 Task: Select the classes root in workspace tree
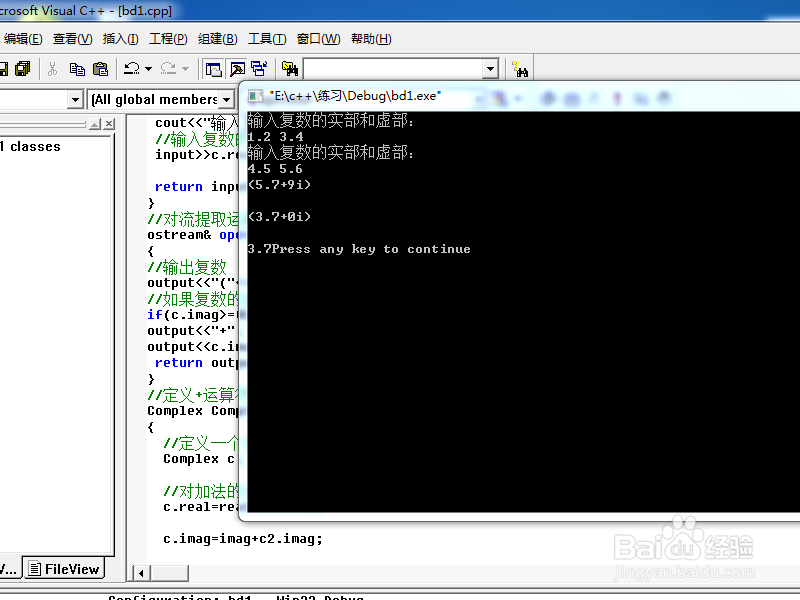[31, 146]
